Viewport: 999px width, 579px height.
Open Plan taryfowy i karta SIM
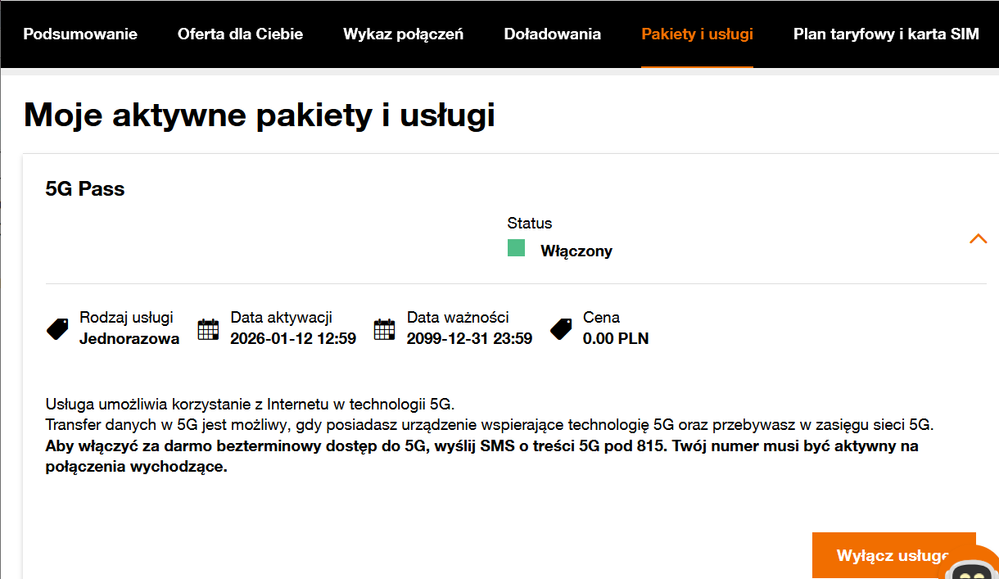point(886,34)
